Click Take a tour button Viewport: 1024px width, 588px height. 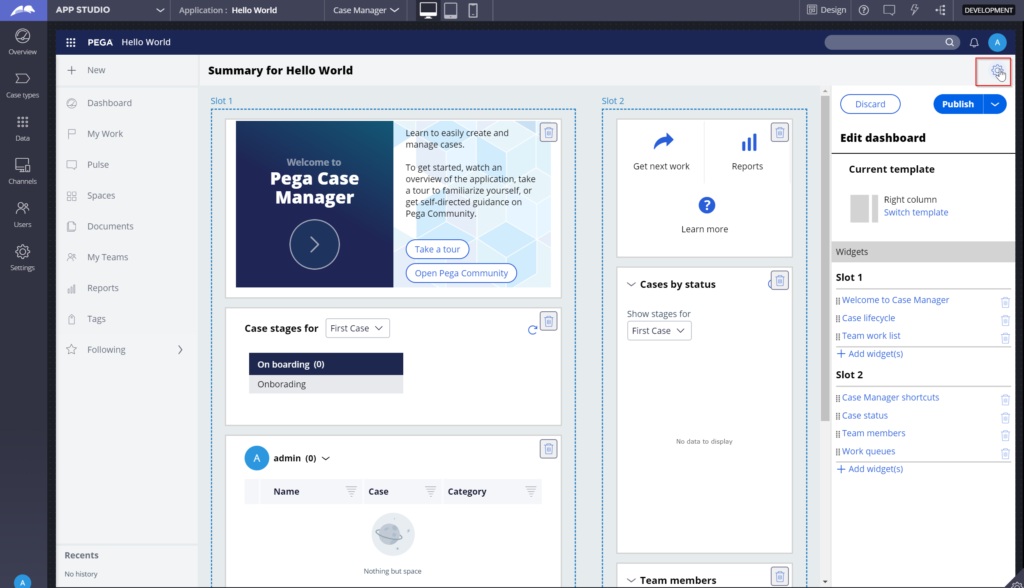point(437,249)
